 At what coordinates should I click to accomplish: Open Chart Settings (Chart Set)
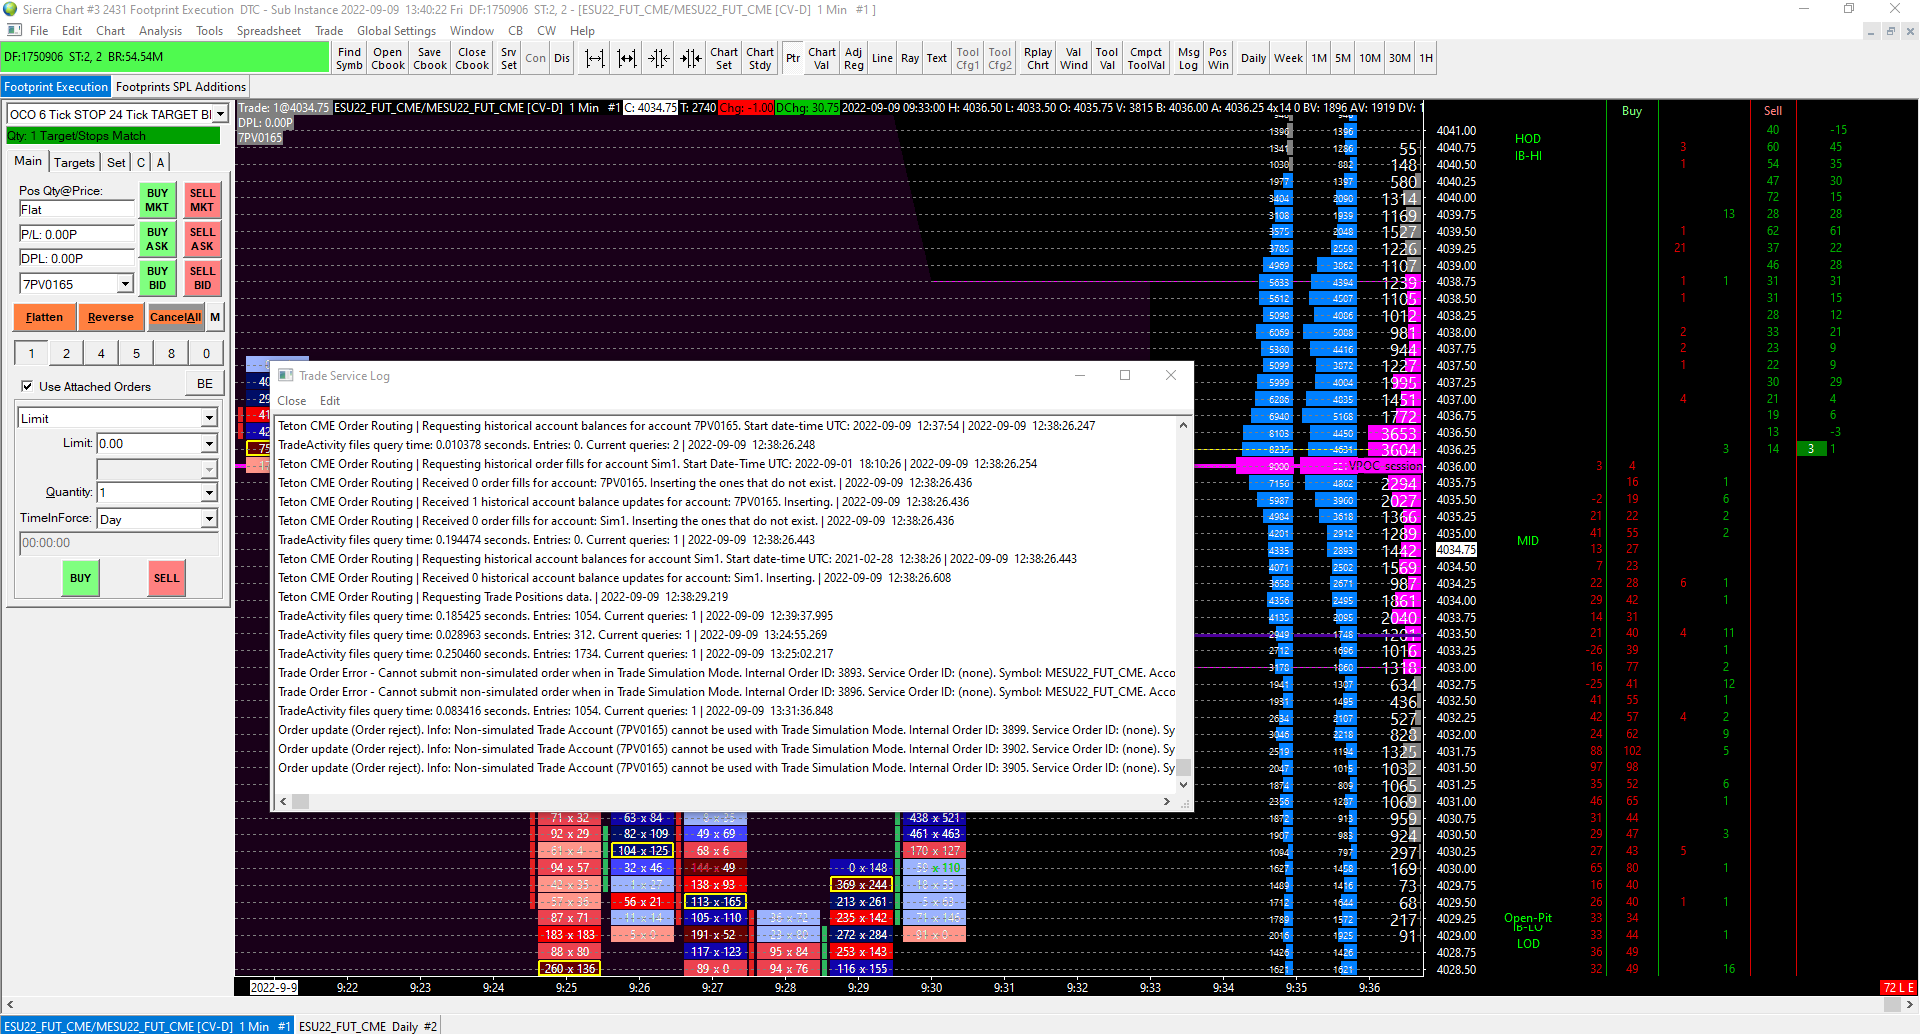(724, 58)
